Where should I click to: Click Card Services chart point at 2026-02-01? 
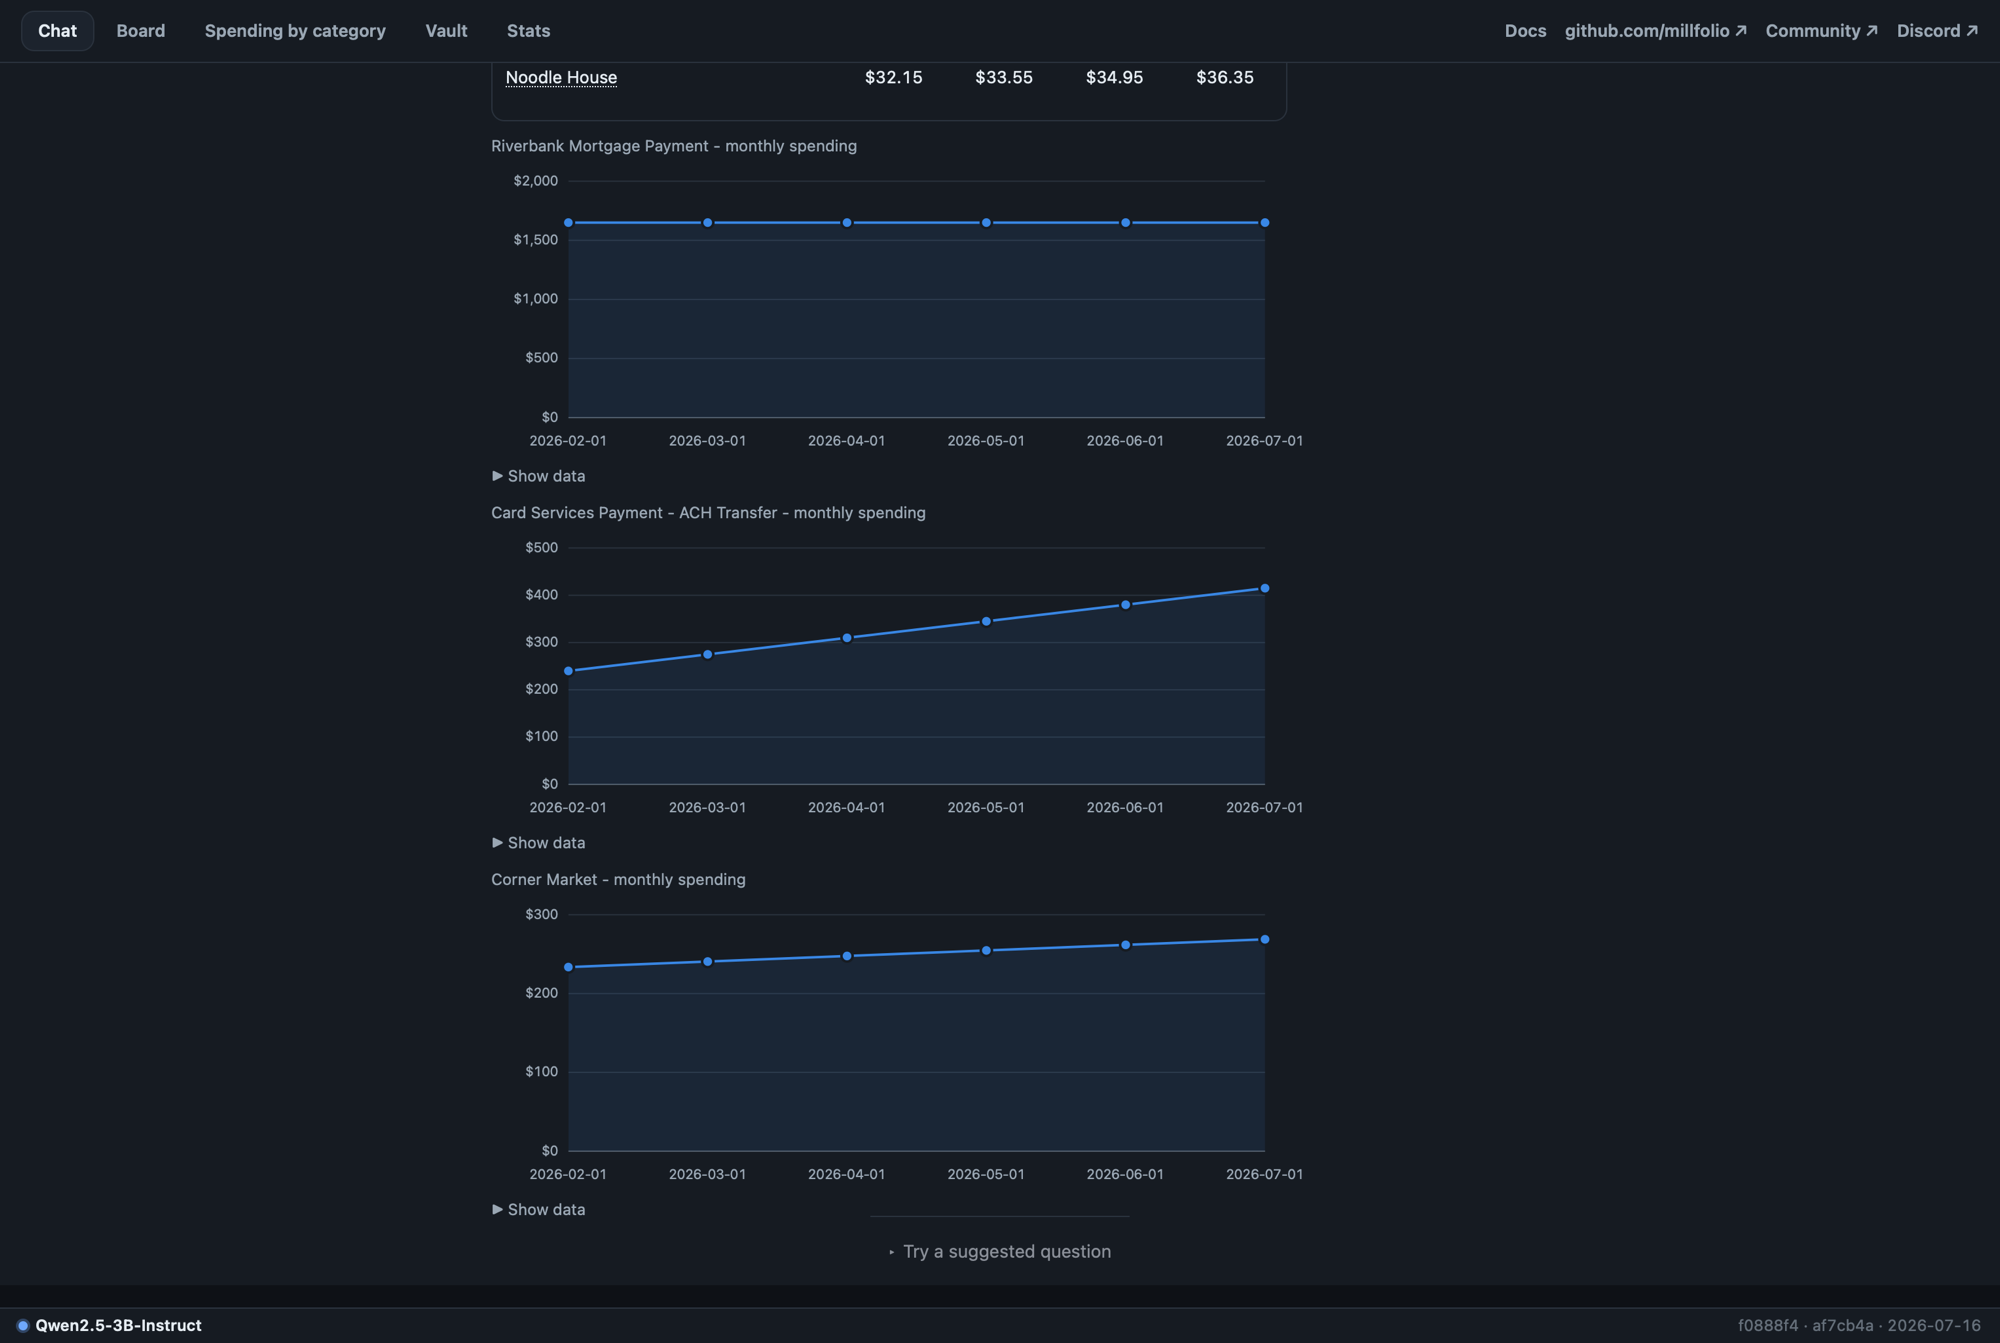[569, 671]
